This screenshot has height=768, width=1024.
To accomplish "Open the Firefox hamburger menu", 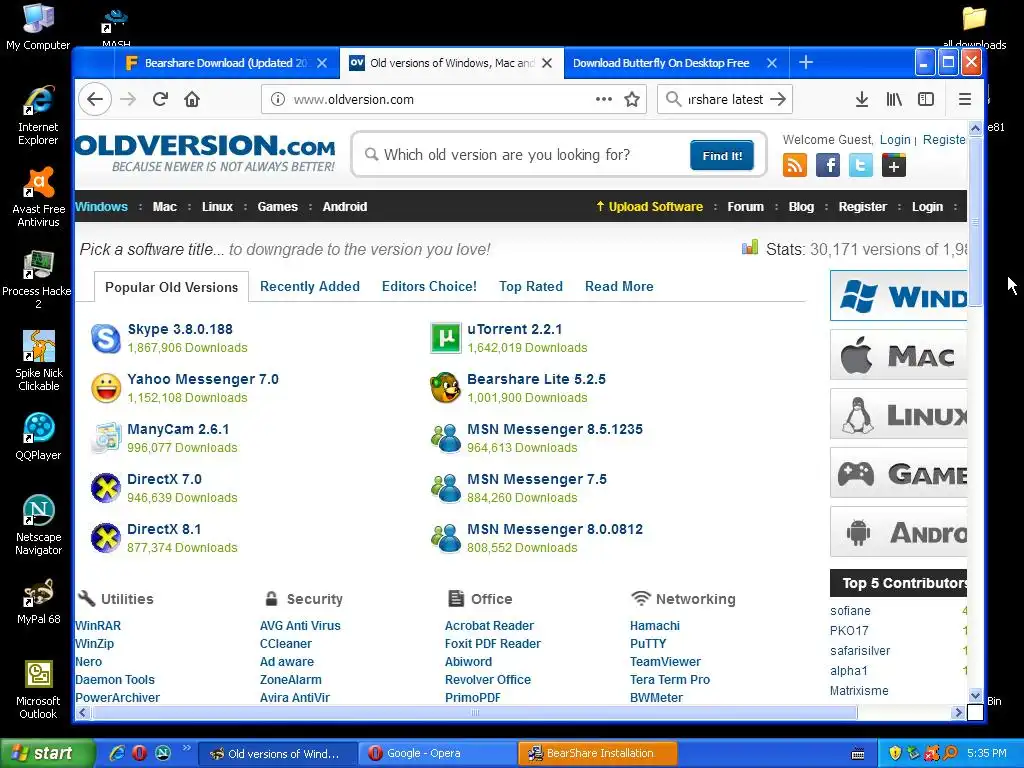I will pos(965,99).
